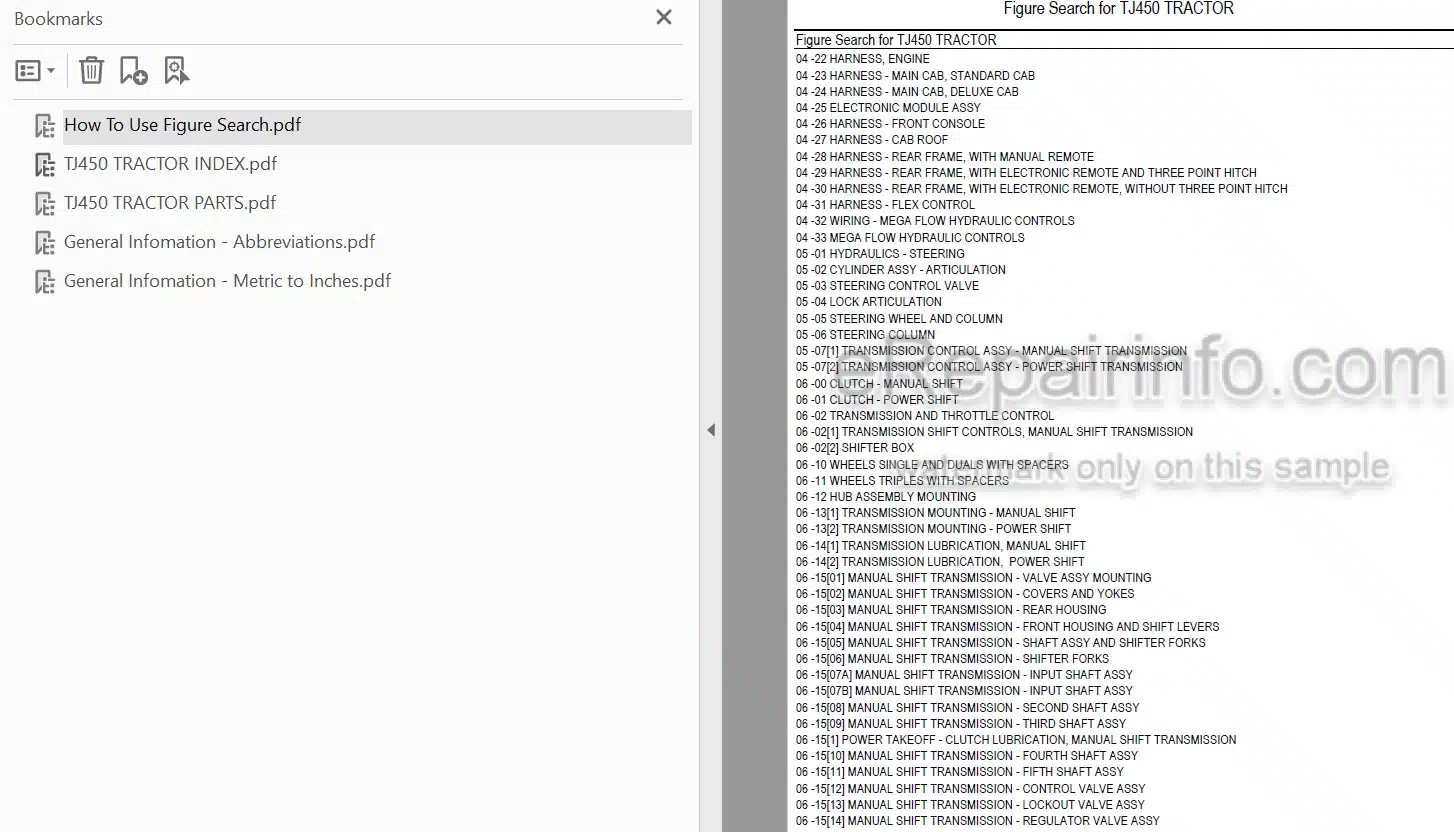Select '06 -10 WHEELS SINGLE AND DUALS WITH SPACERS'
This screenshot has height=832, width=1454.
[932, 464]
